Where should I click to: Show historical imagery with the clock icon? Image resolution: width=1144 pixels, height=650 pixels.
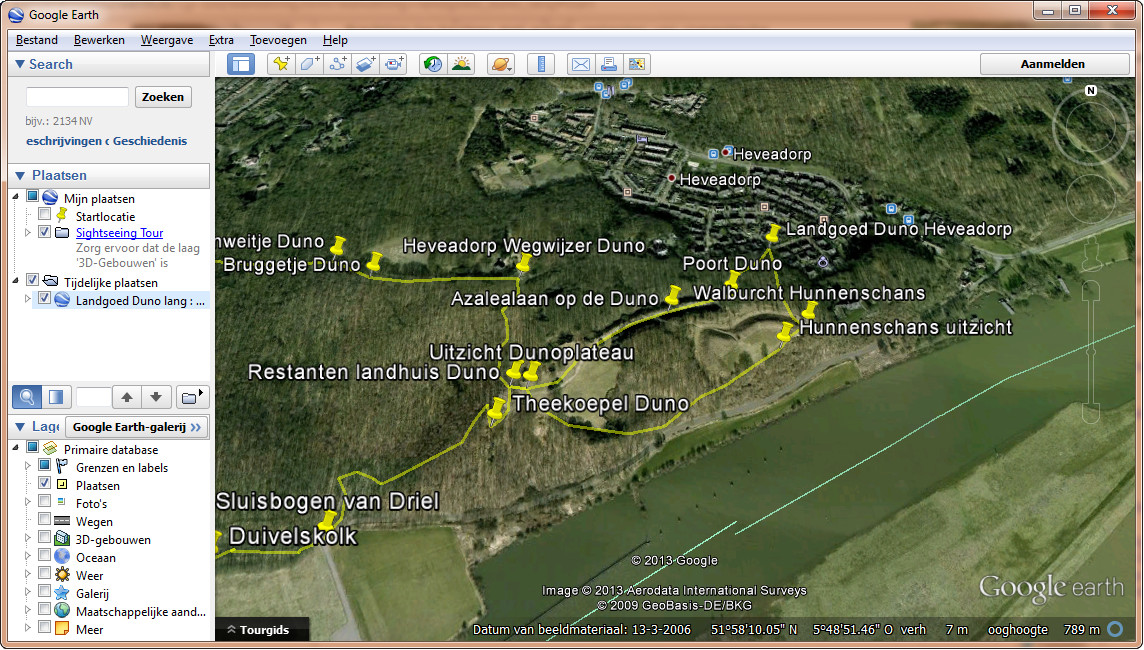(x=431, y=63)
